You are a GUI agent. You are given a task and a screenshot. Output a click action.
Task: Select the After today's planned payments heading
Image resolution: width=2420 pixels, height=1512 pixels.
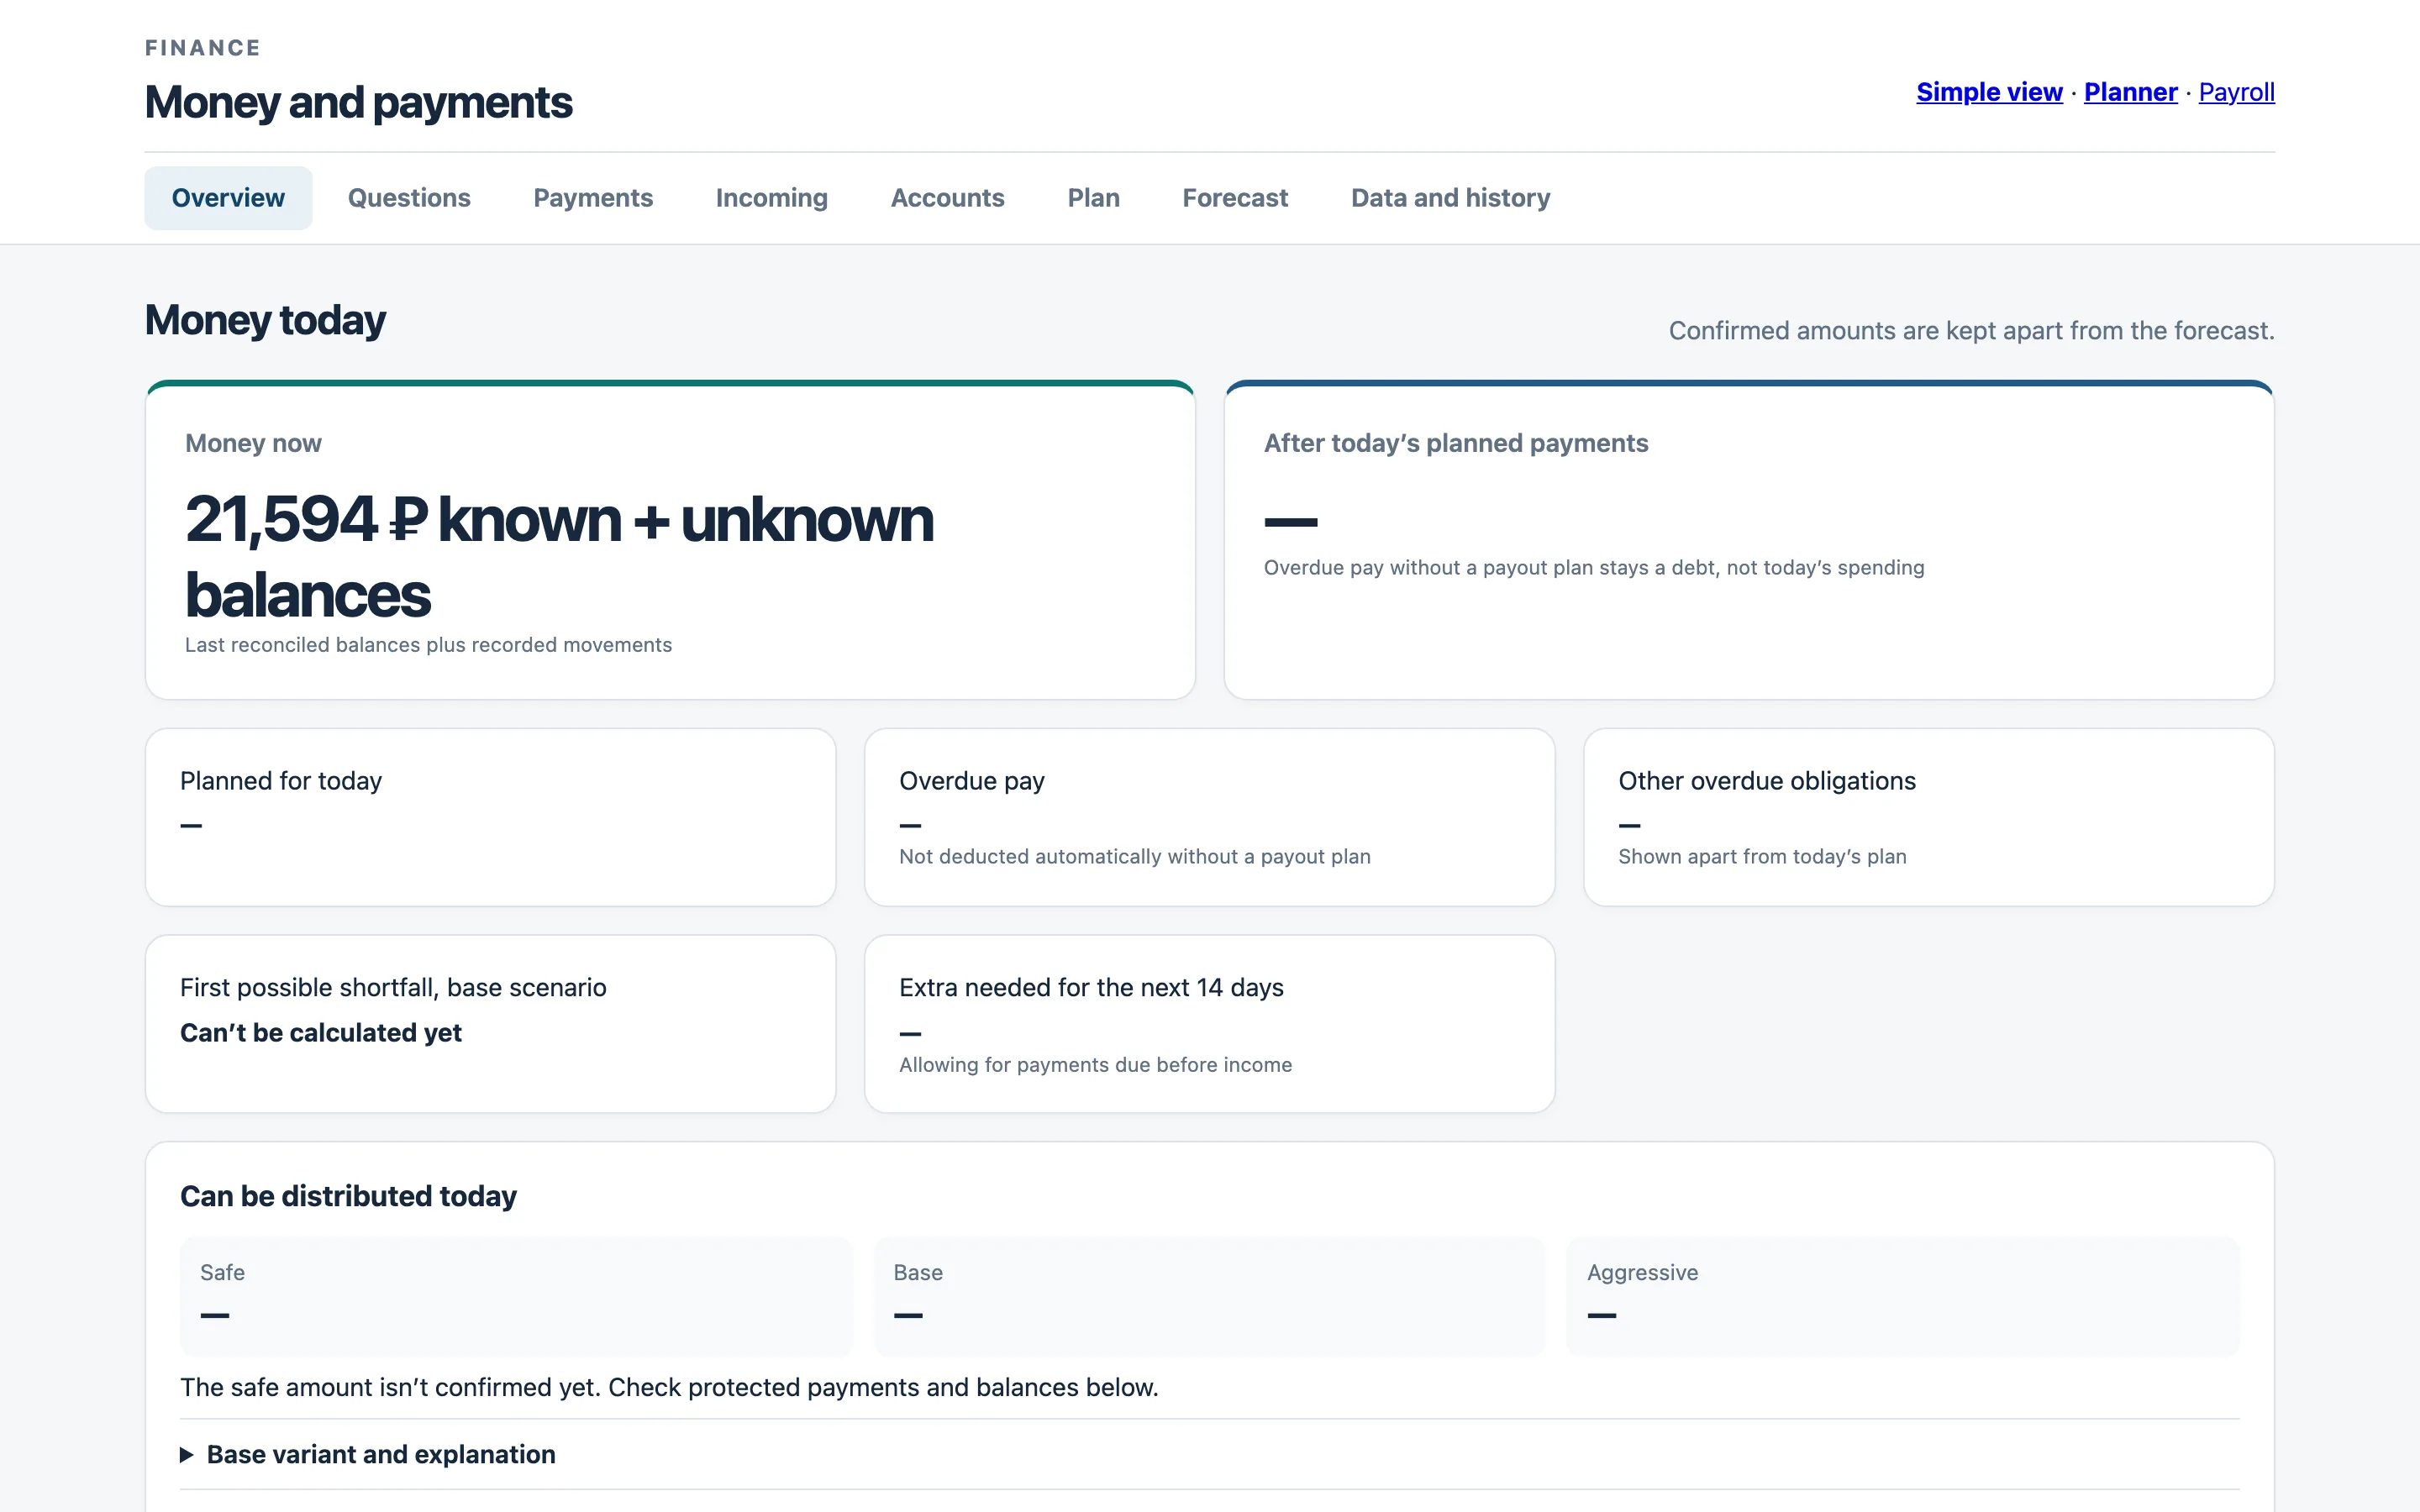[1456, 443]
